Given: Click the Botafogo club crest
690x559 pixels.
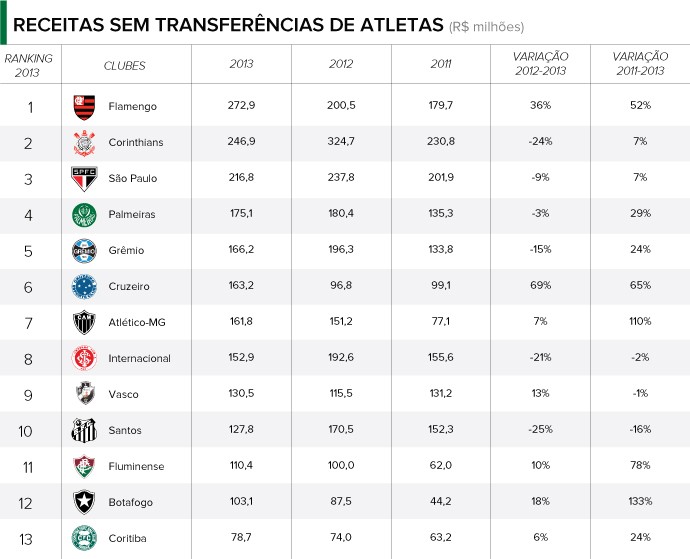Looking at the screenshot, I should (x=83, y=502).
